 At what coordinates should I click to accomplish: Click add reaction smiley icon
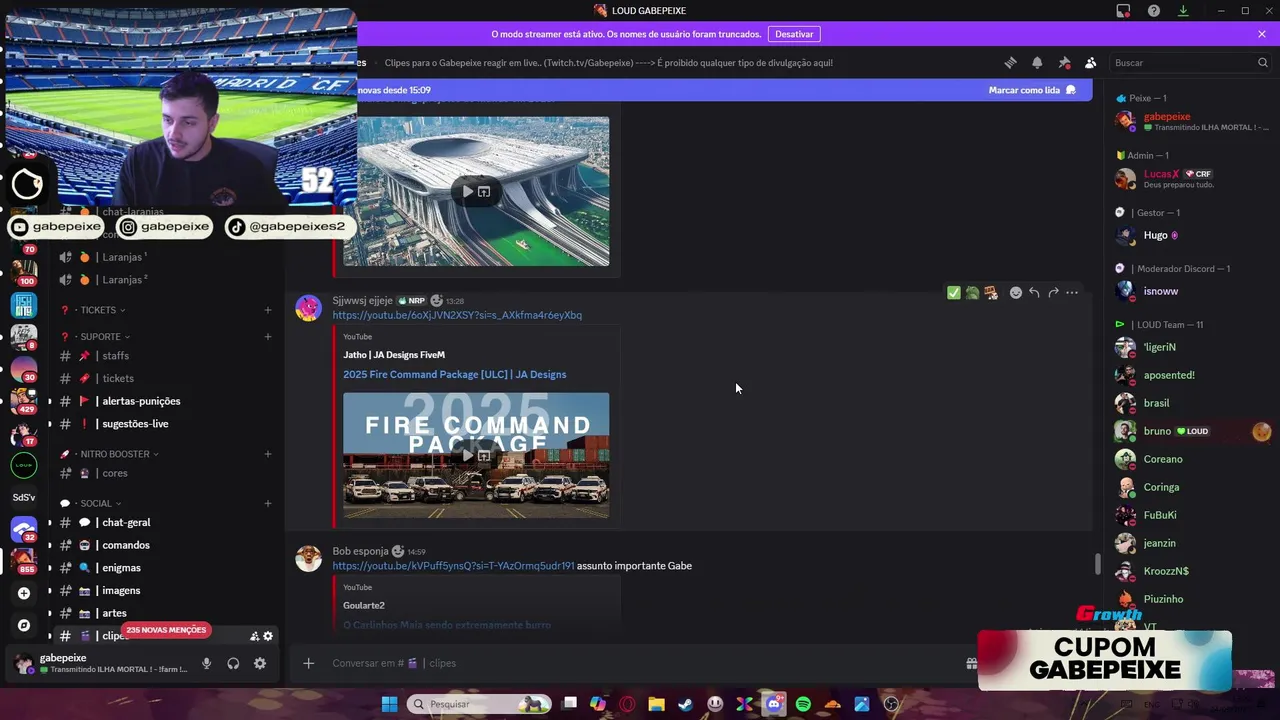coord(1016,293)
